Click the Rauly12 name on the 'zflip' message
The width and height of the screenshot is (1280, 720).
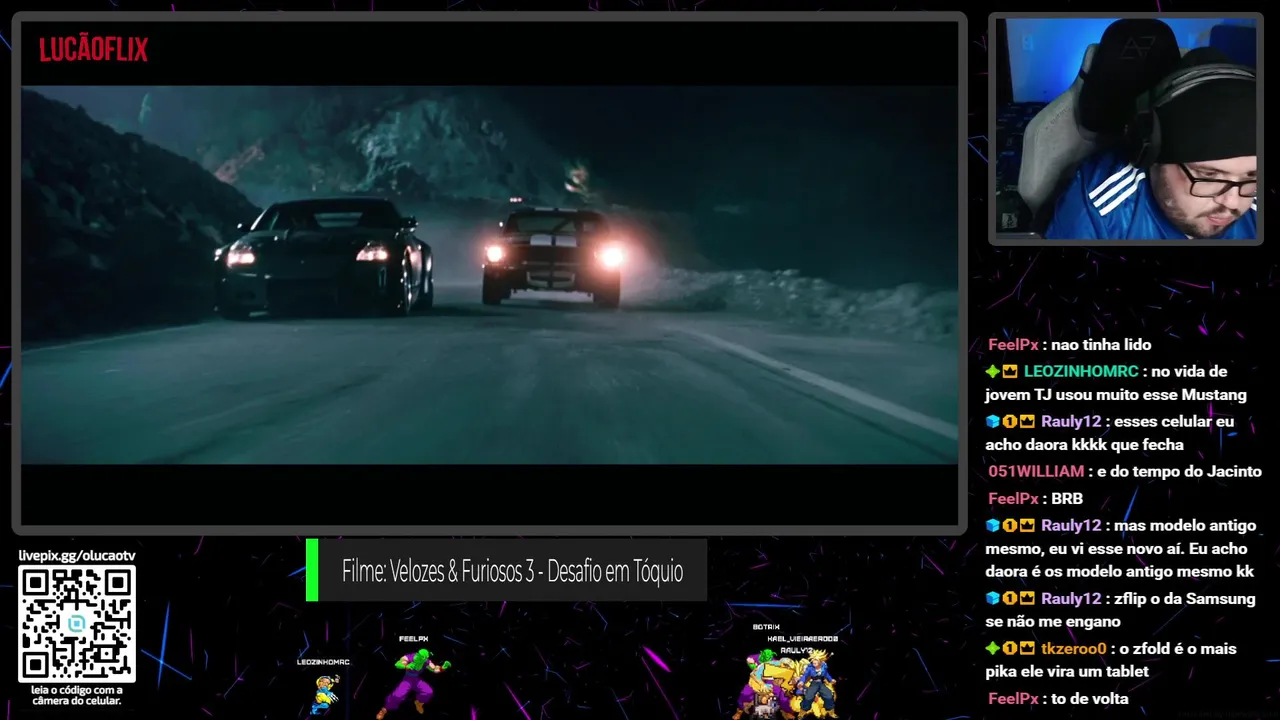(1071, 598)
